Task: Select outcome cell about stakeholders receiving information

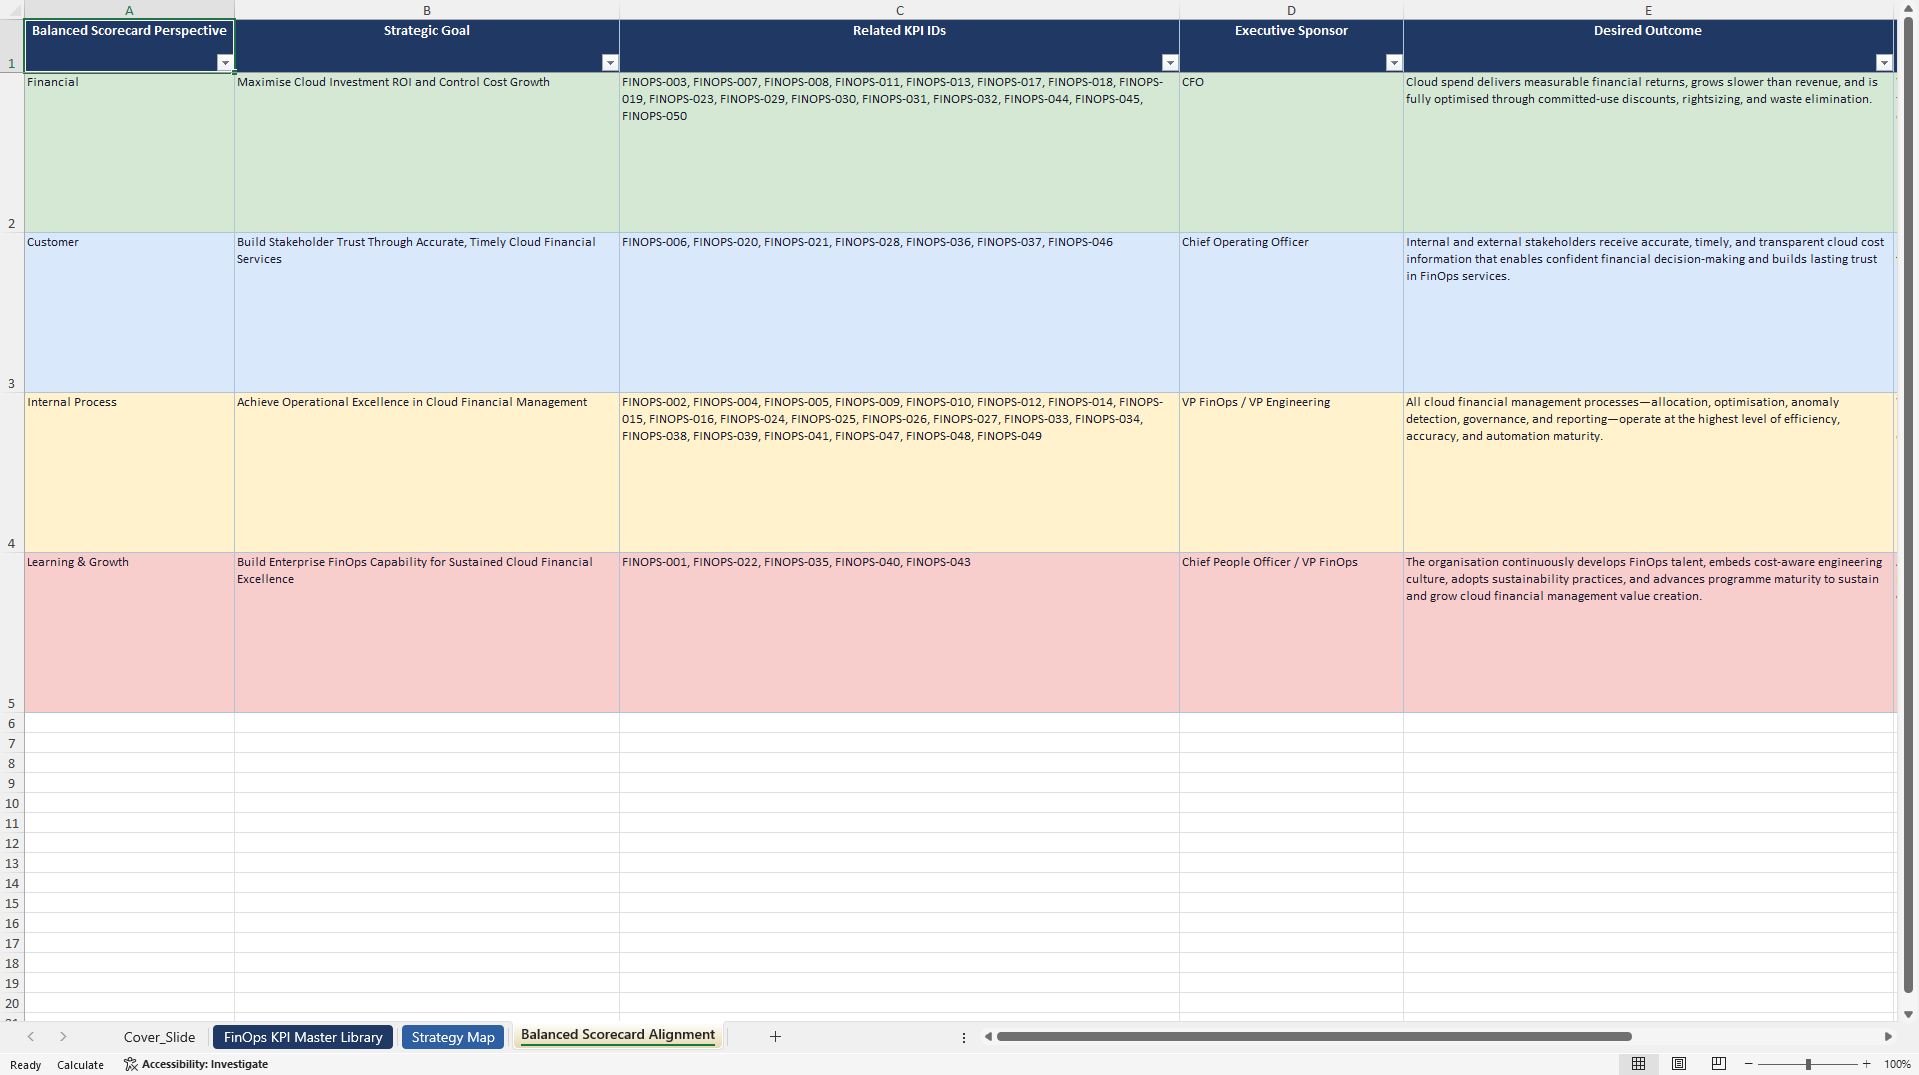Action: tap(1649, 313)
